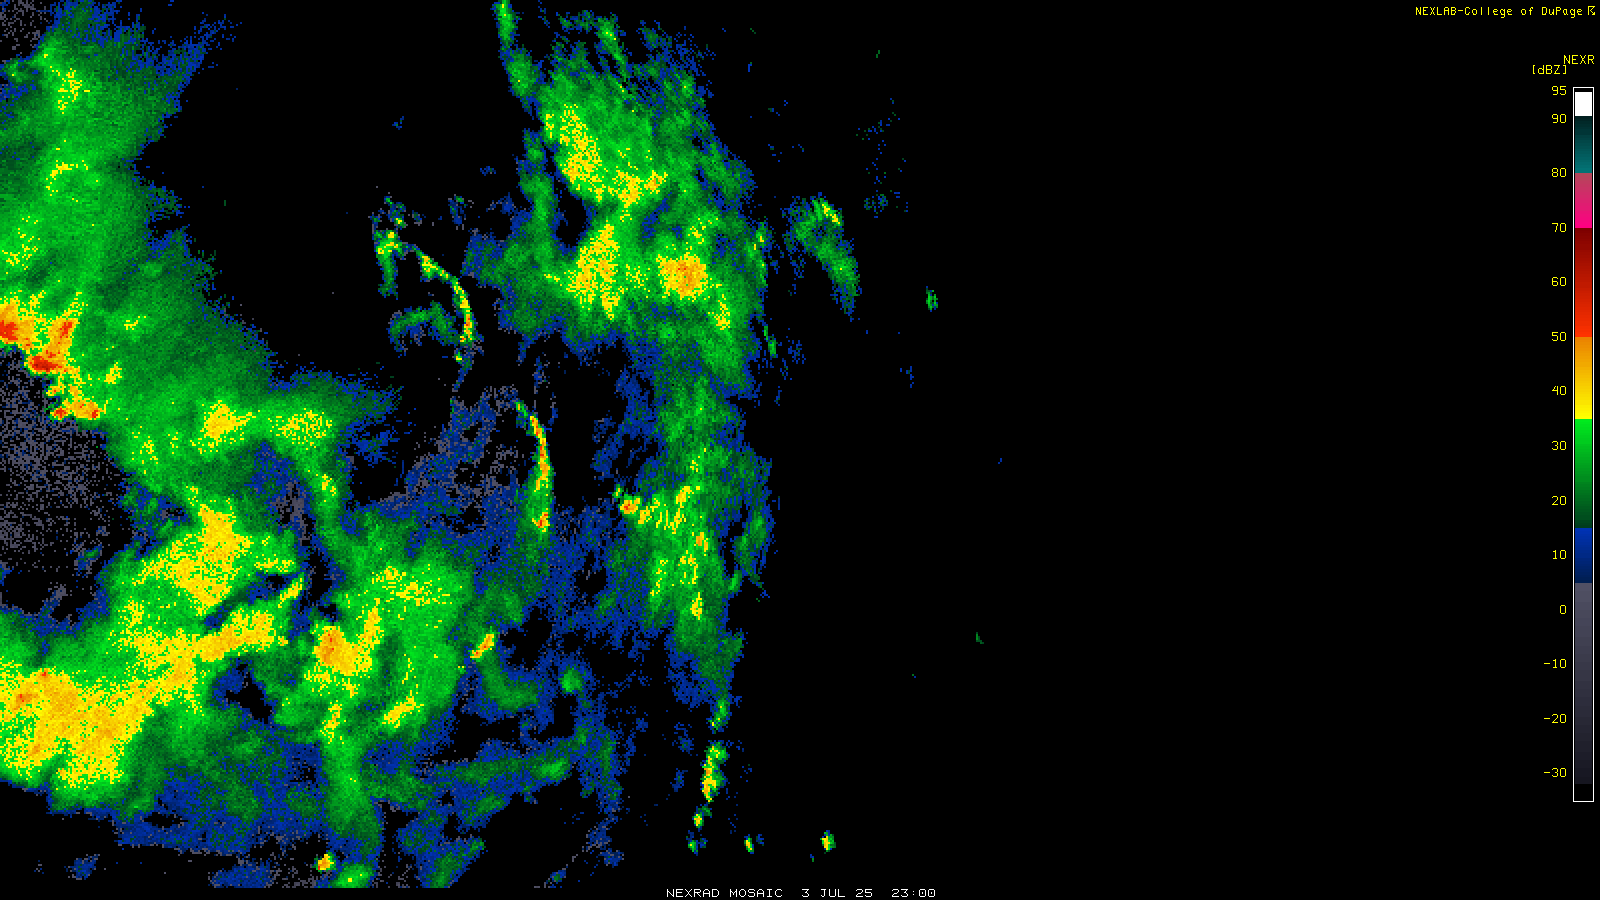Image resolution: width=1600 pixels, height=900 pixels.
Task: Click the 60 value on the dBZ scale
Action: (1558, 282)
